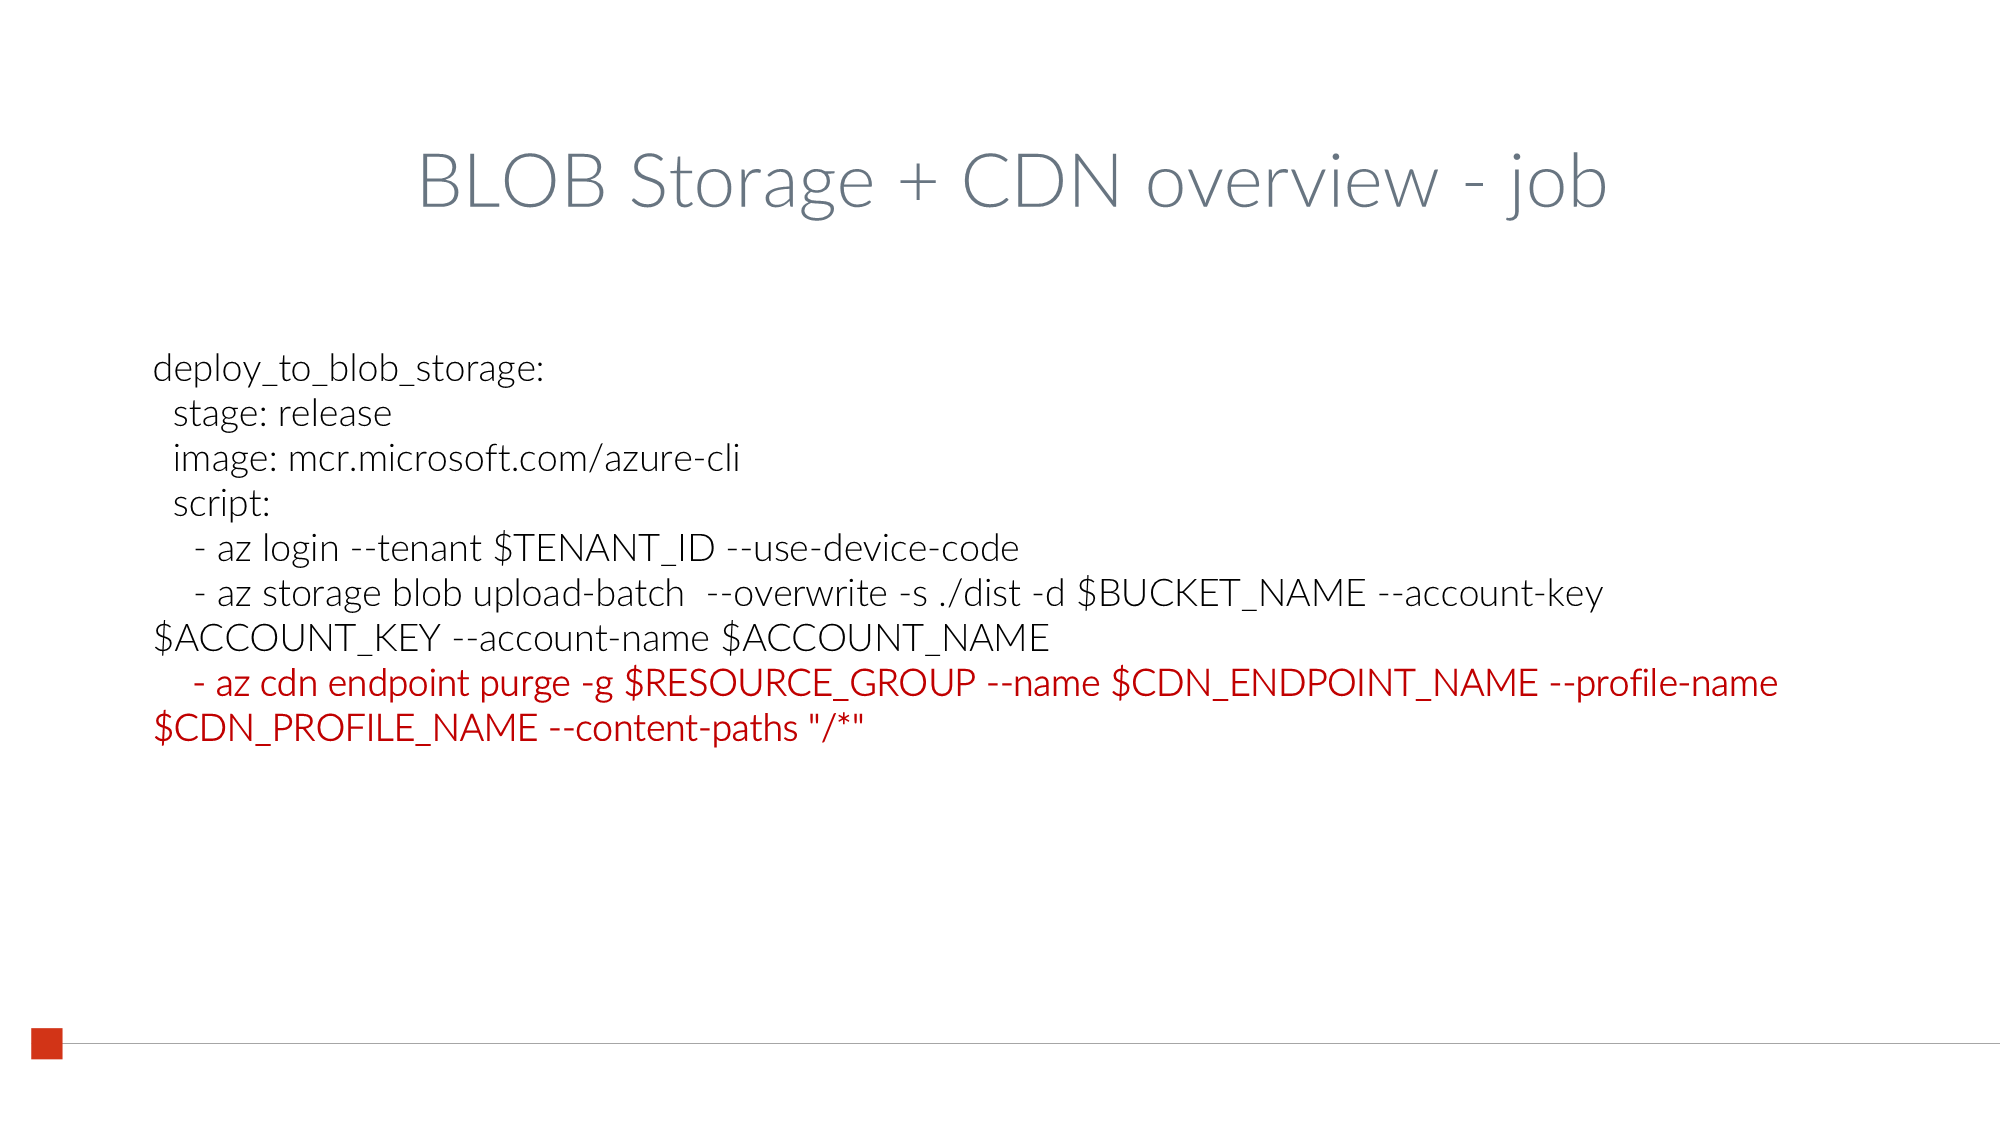Viewport: 2000px width, 1125px height.
Task: Click the --use-device-code flag
Action: point(872,549)
